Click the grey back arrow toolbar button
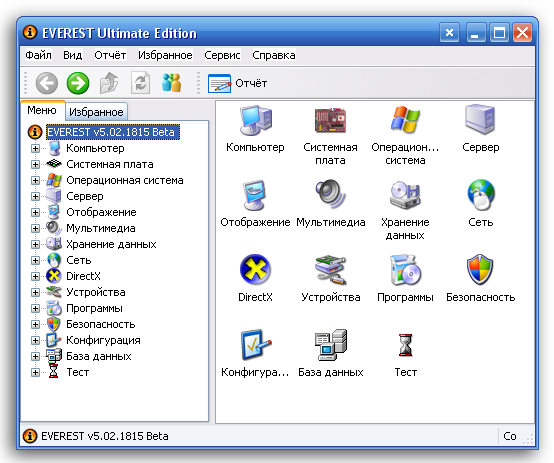This screenshot has height=463, width=554. 47,83
